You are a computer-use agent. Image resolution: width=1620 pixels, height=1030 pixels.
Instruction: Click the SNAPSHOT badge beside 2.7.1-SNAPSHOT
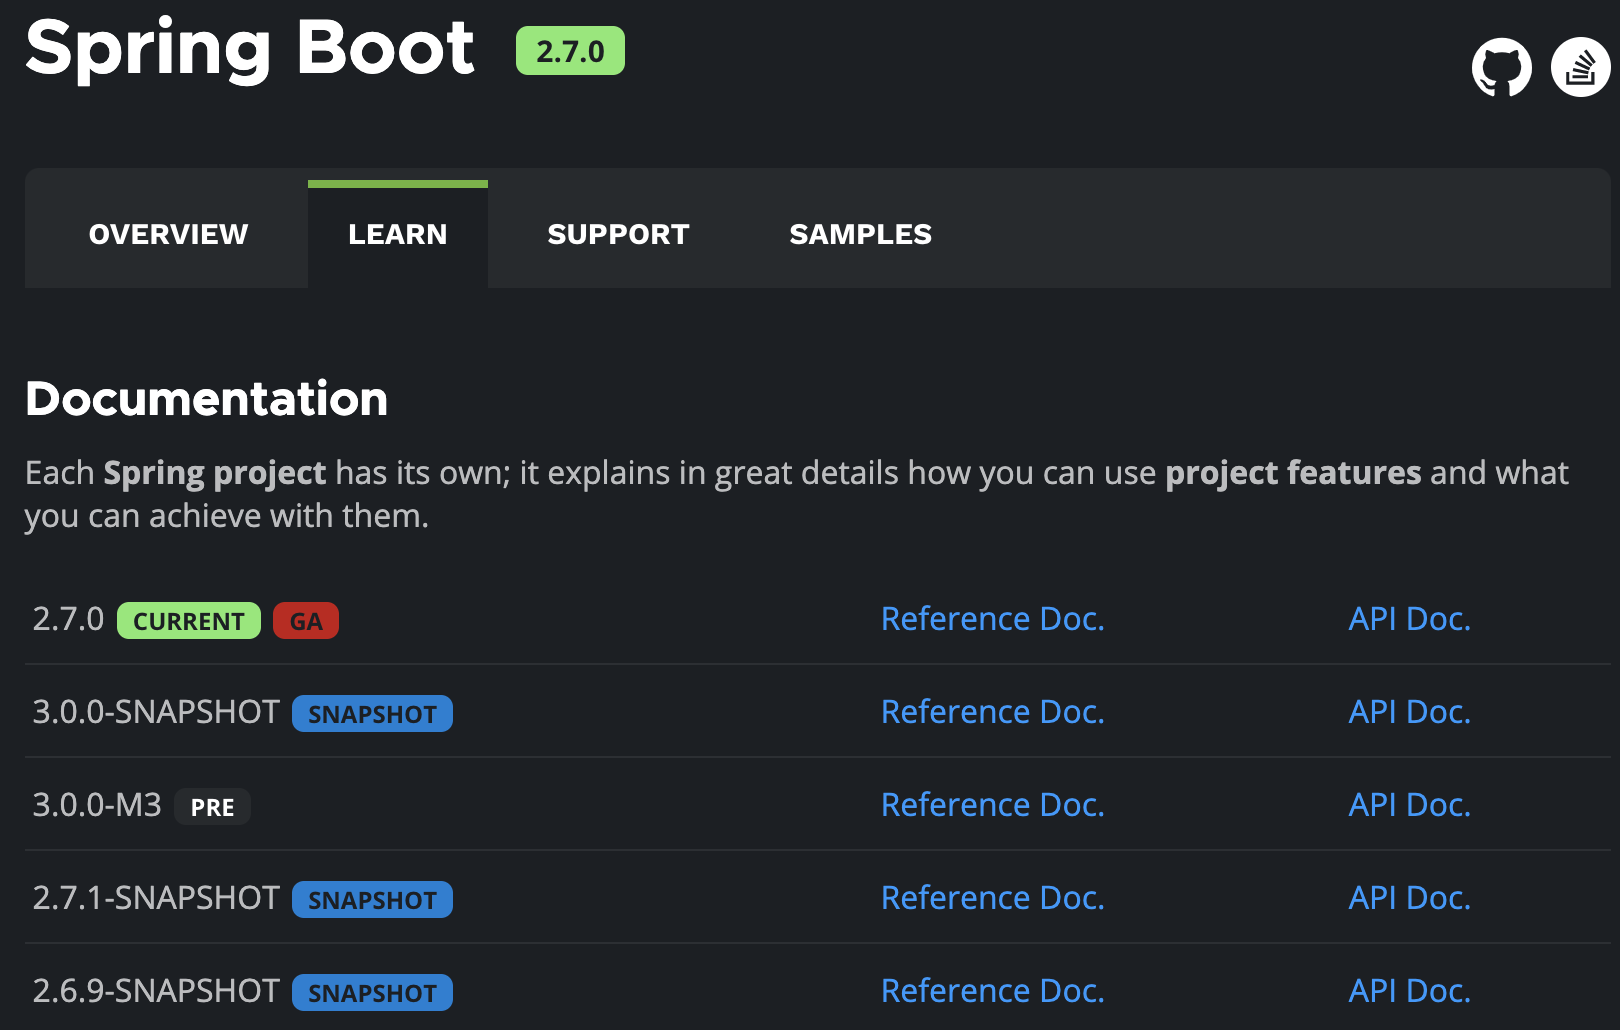pos(372,900)
